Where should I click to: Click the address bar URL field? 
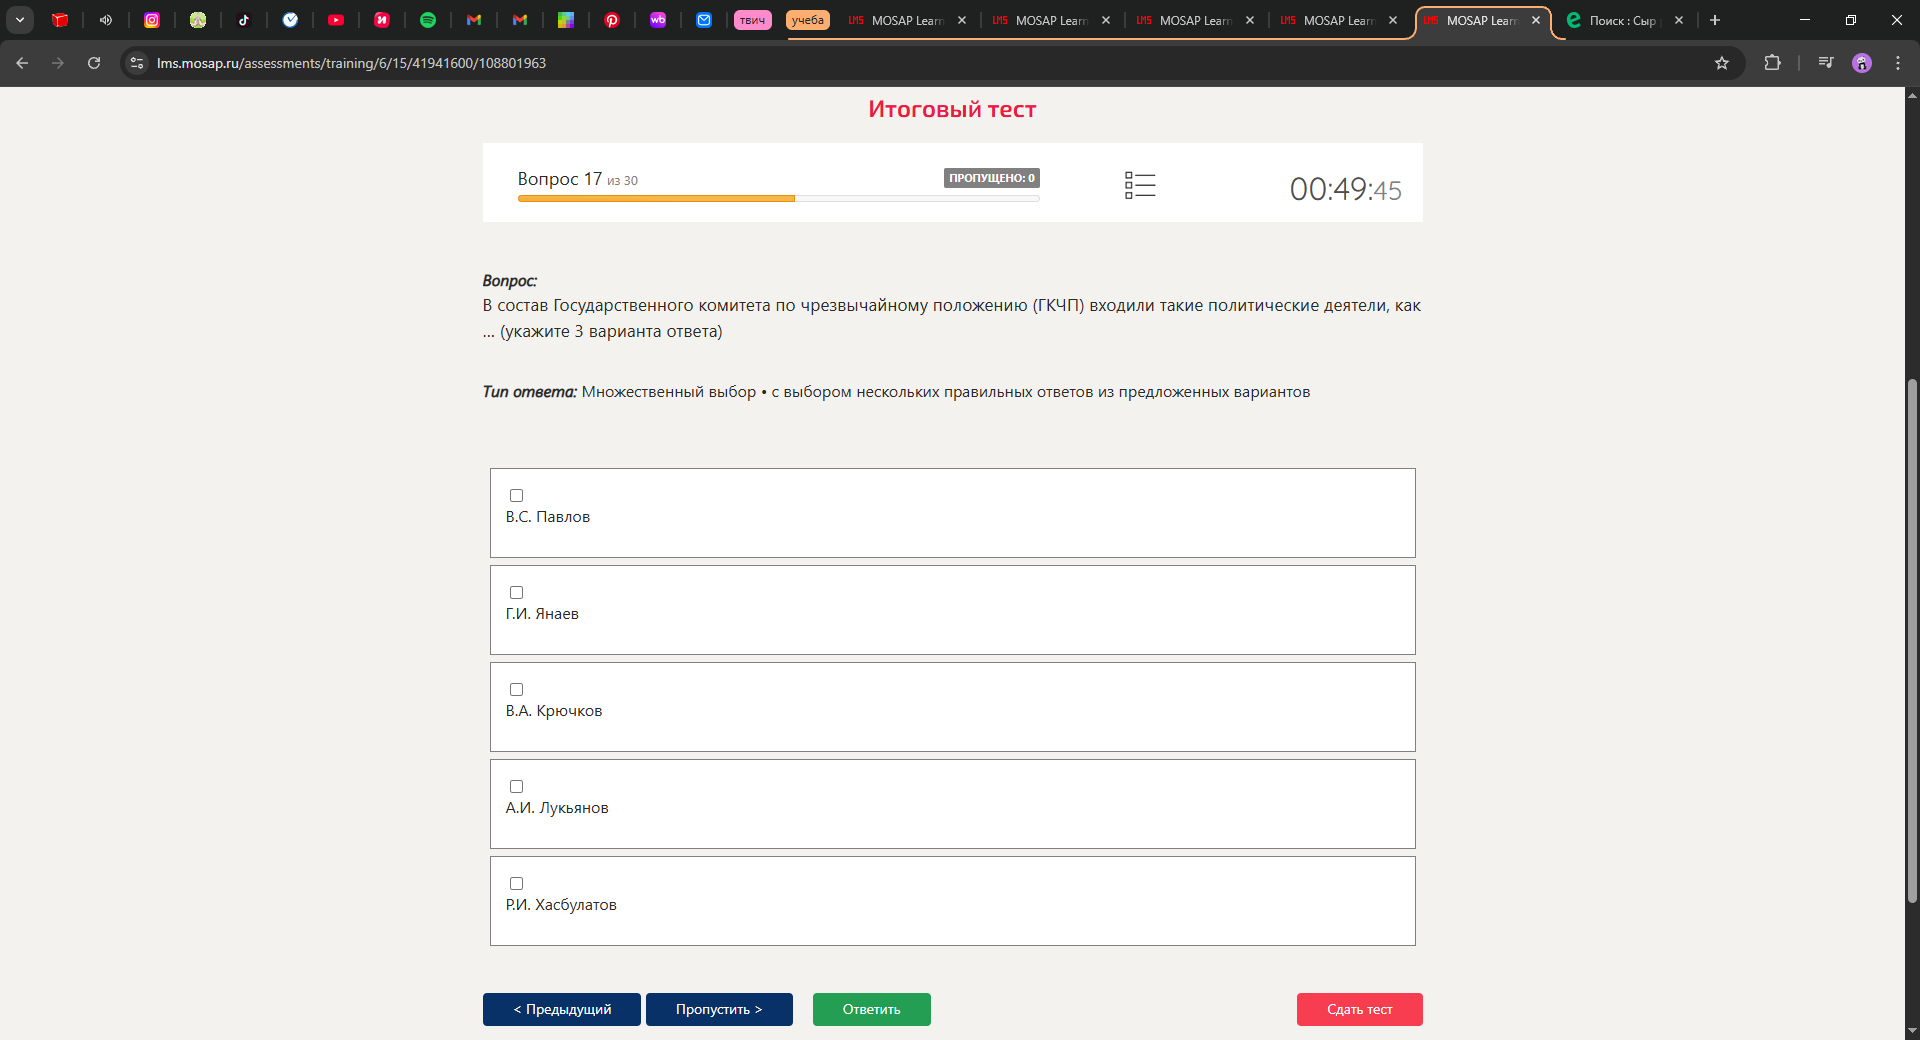(930, 63)
